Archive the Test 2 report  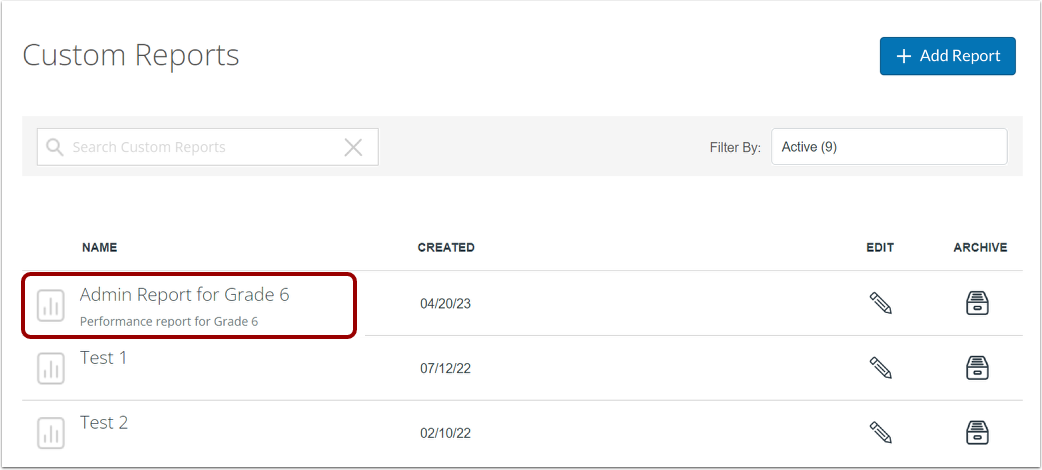pyautogui.click(x=977, y=432)
